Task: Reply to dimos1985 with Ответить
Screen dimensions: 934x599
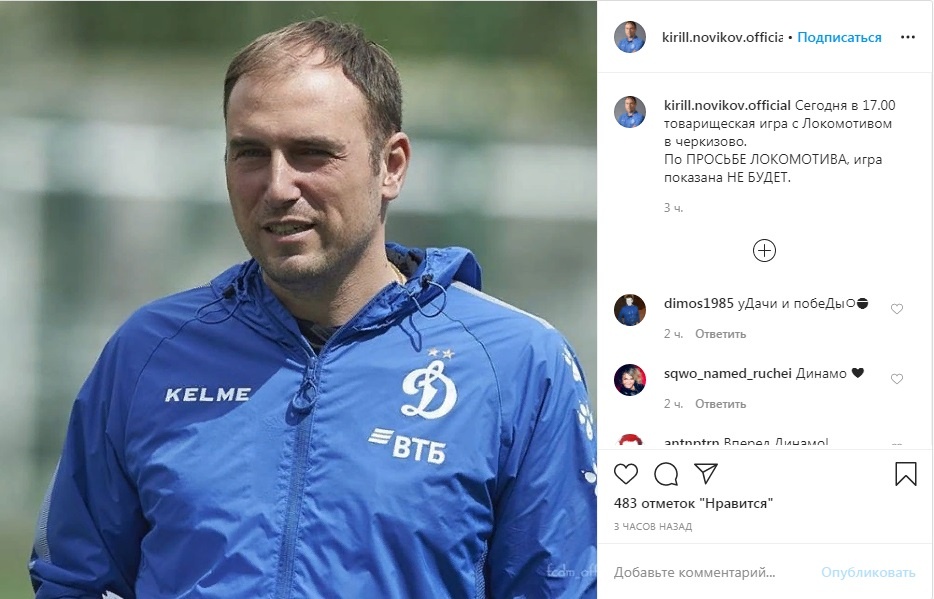Action: coord(720,333)
